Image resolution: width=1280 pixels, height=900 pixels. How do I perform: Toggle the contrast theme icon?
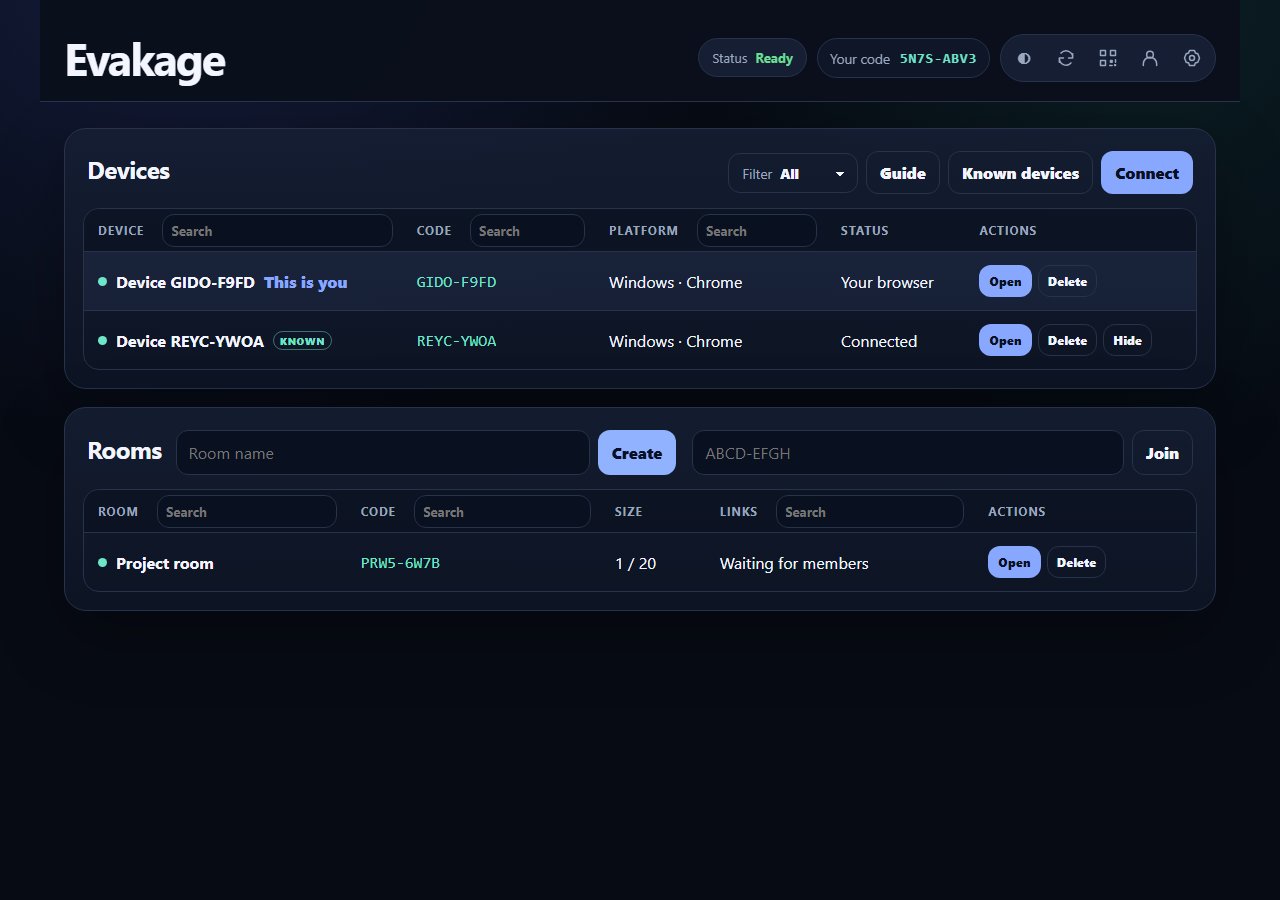point(1024,58)
